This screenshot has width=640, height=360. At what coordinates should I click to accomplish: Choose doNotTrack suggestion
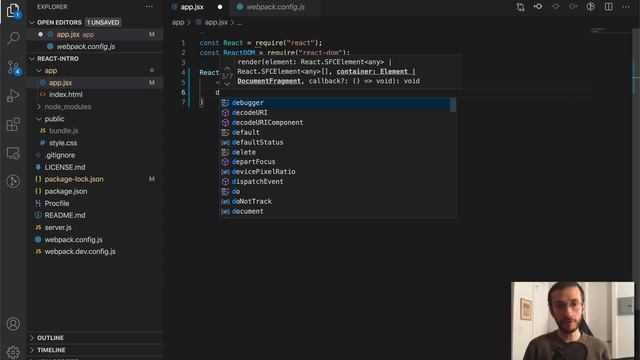[335, 201]
